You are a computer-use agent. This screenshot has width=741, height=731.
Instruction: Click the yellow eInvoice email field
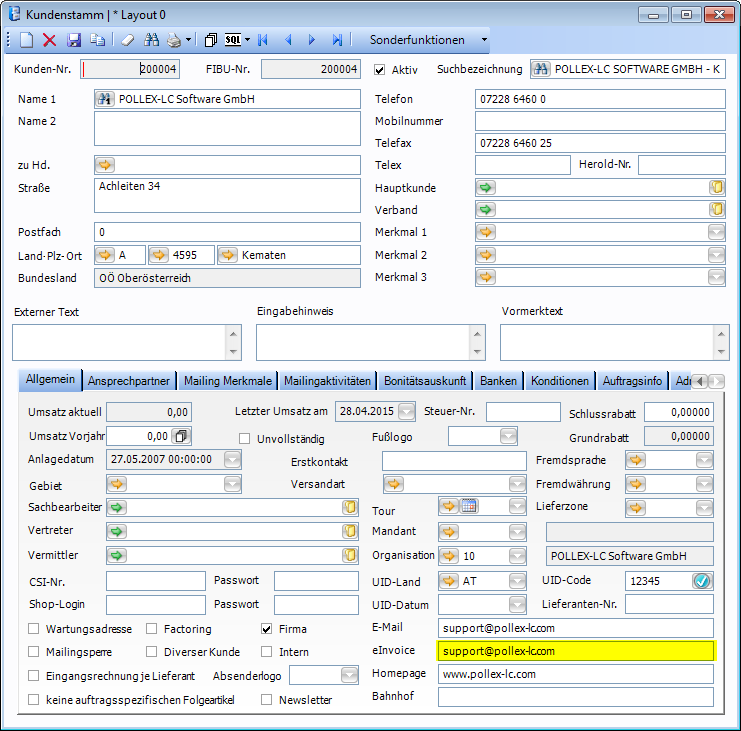point(576,651)
